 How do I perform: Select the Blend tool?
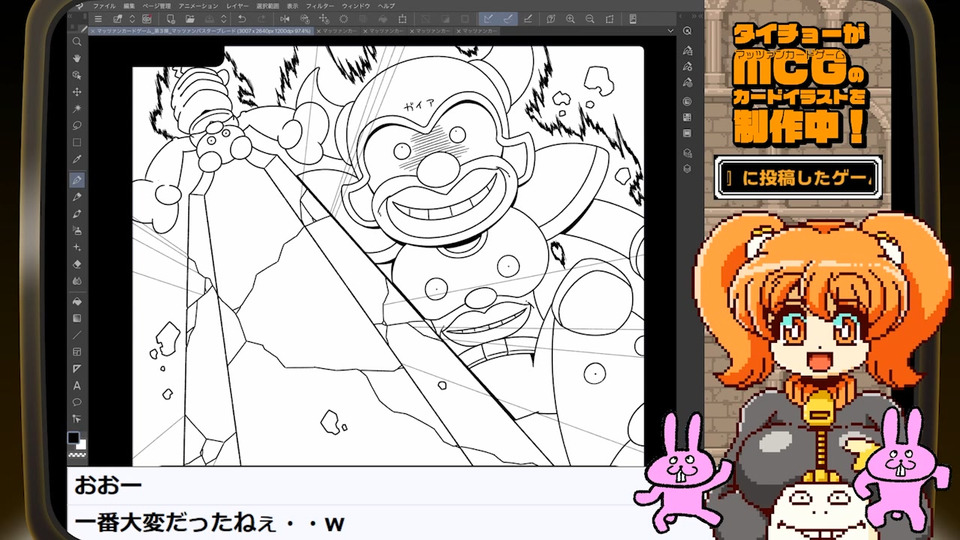(x=77, y=281)
